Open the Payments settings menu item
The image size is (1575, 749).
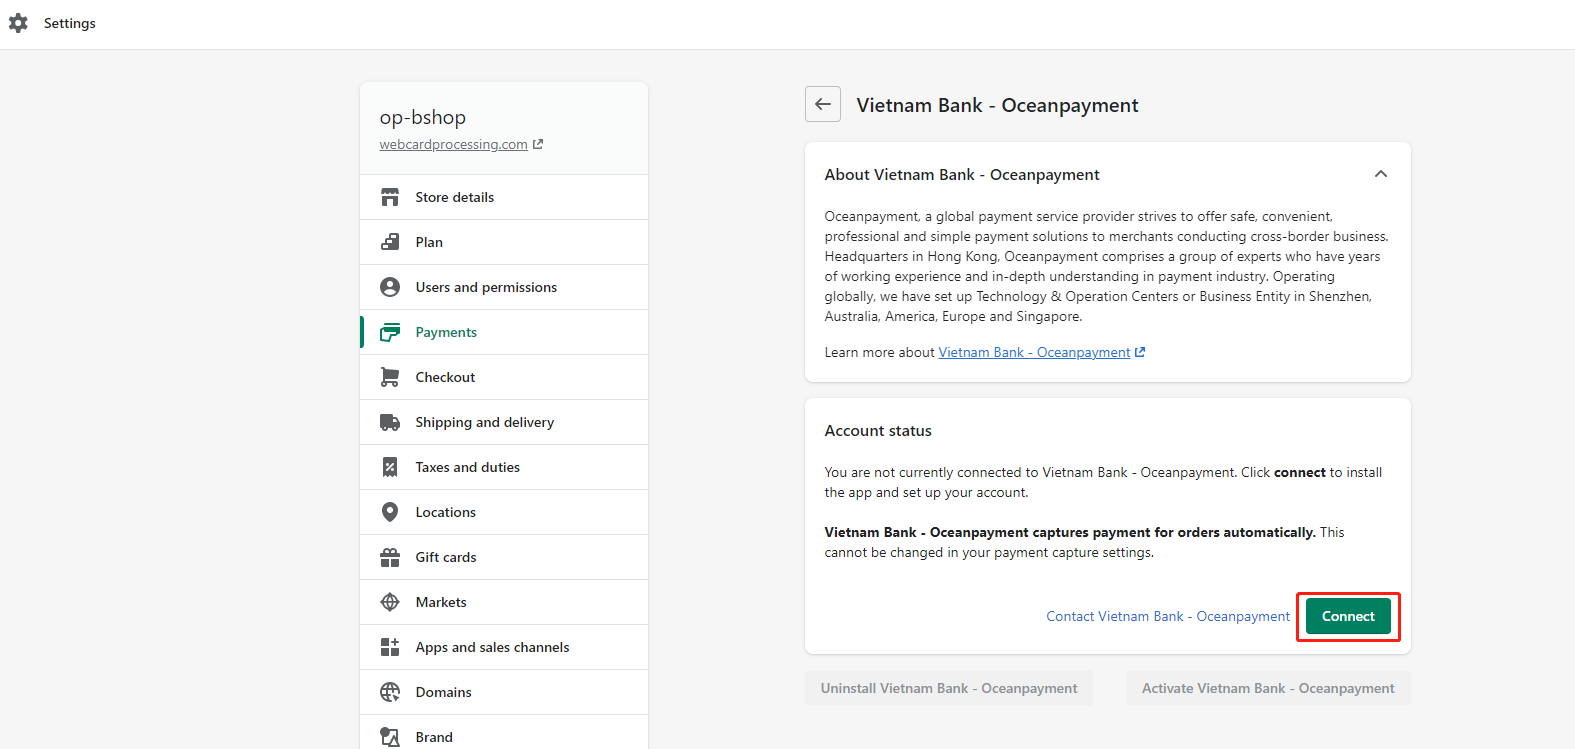pos(446,332)
